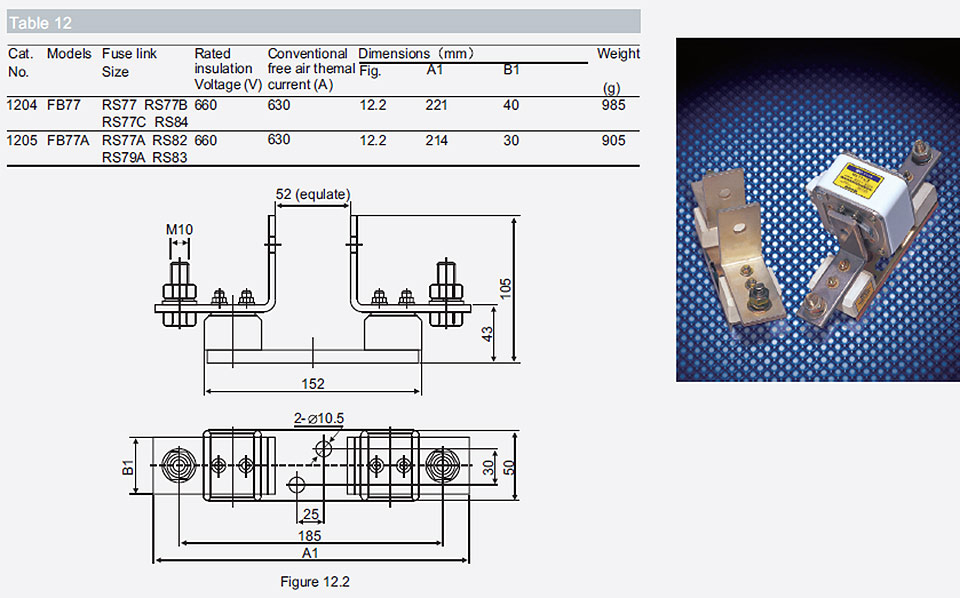Select catalog number "1204"
Screen dimensions: 960x598
(x=22, y=105)
